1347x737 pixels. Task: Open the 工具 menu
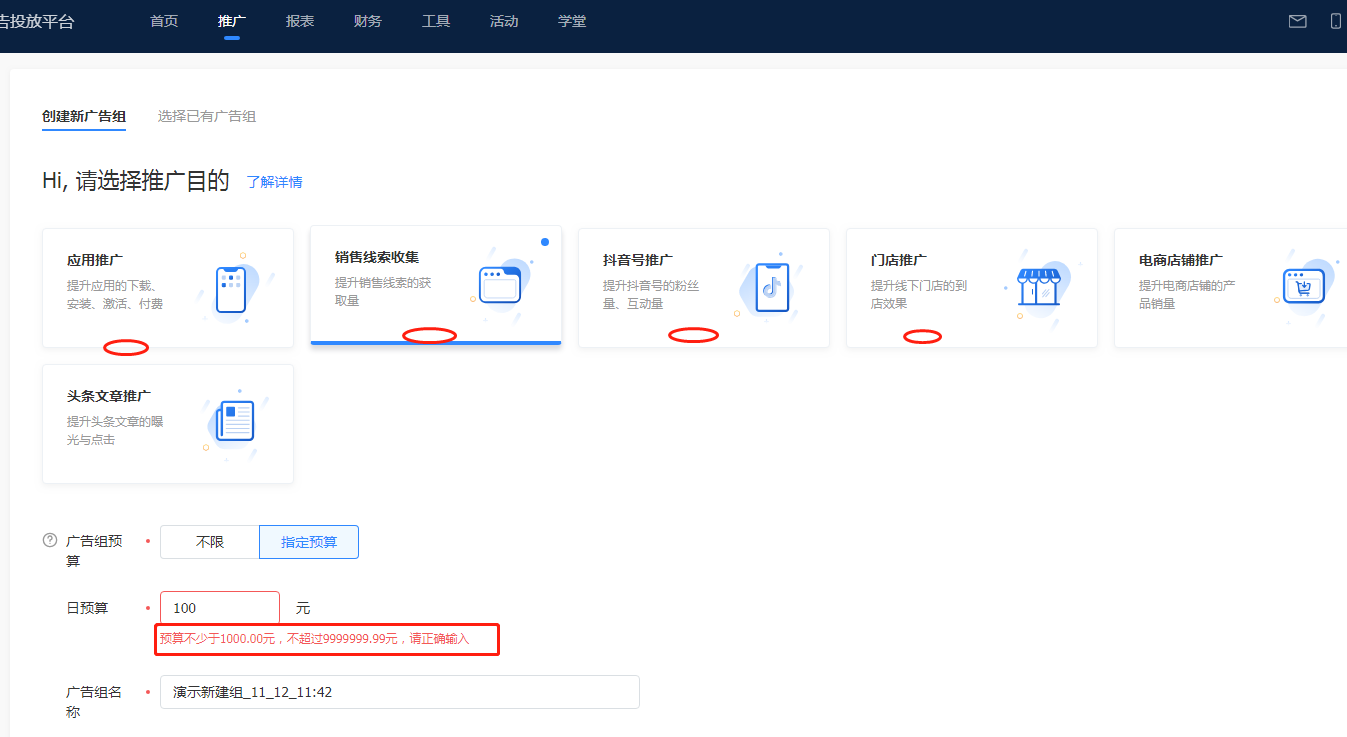click(436, 21)
